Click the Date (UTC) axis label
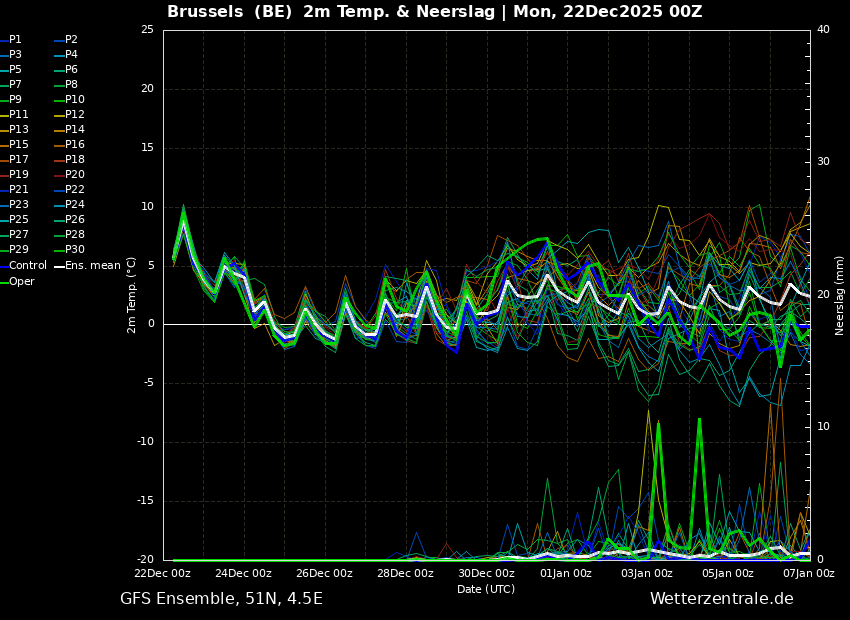Screen dimensions: 850x620 486,589
